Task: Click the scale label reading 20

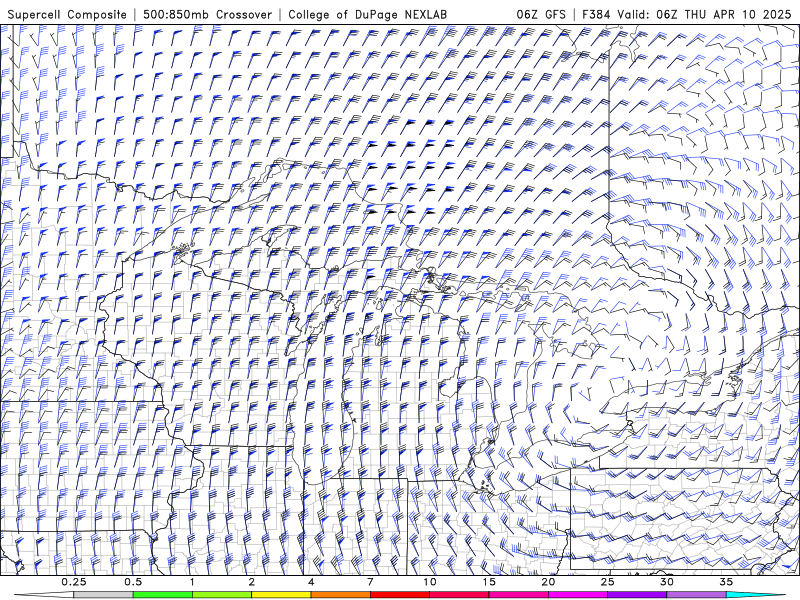Action: (x=548, y=582)
